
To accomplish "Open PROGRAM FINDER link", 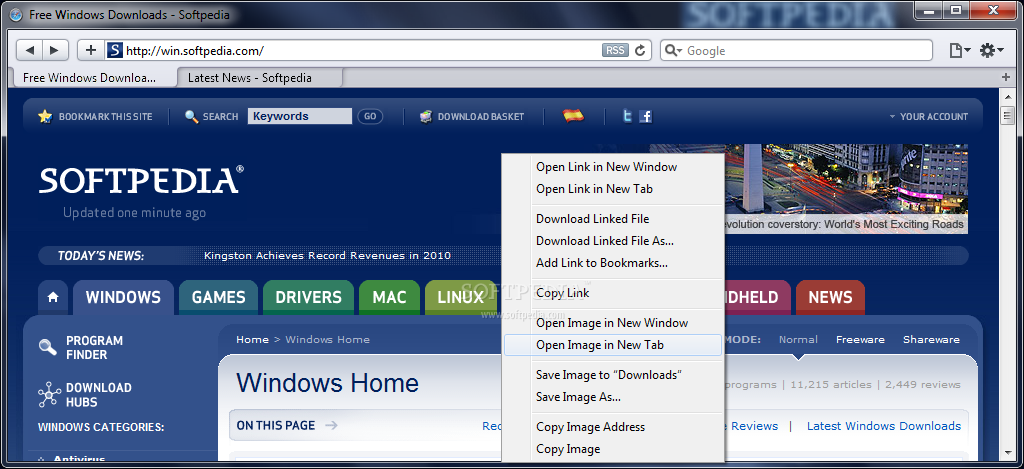I will pos(95,348).
